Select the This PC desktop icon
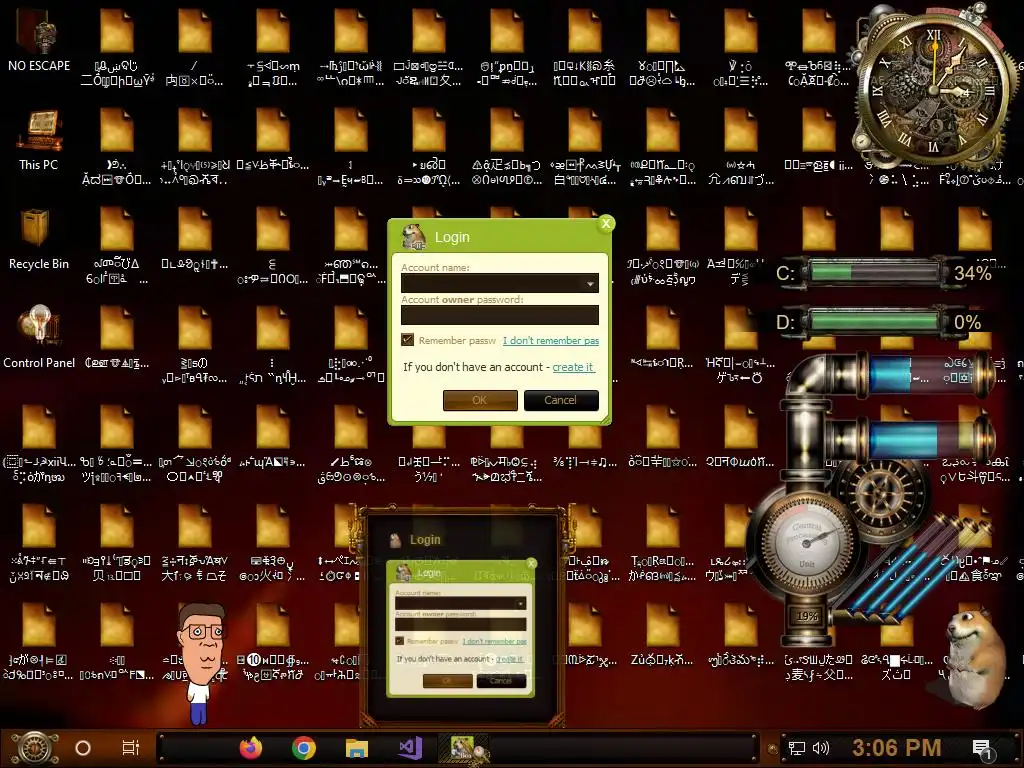The image size is (1024, 768). pyautogui.click(x=39, y=140)
